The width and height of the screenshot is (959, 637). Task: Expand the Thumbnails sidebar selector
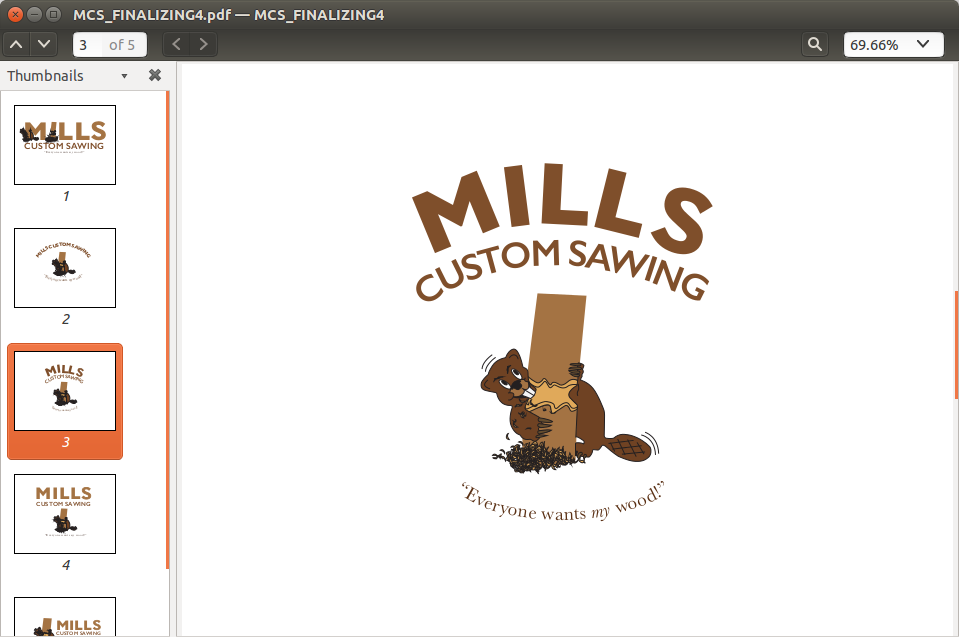click(x=67, y=76)
